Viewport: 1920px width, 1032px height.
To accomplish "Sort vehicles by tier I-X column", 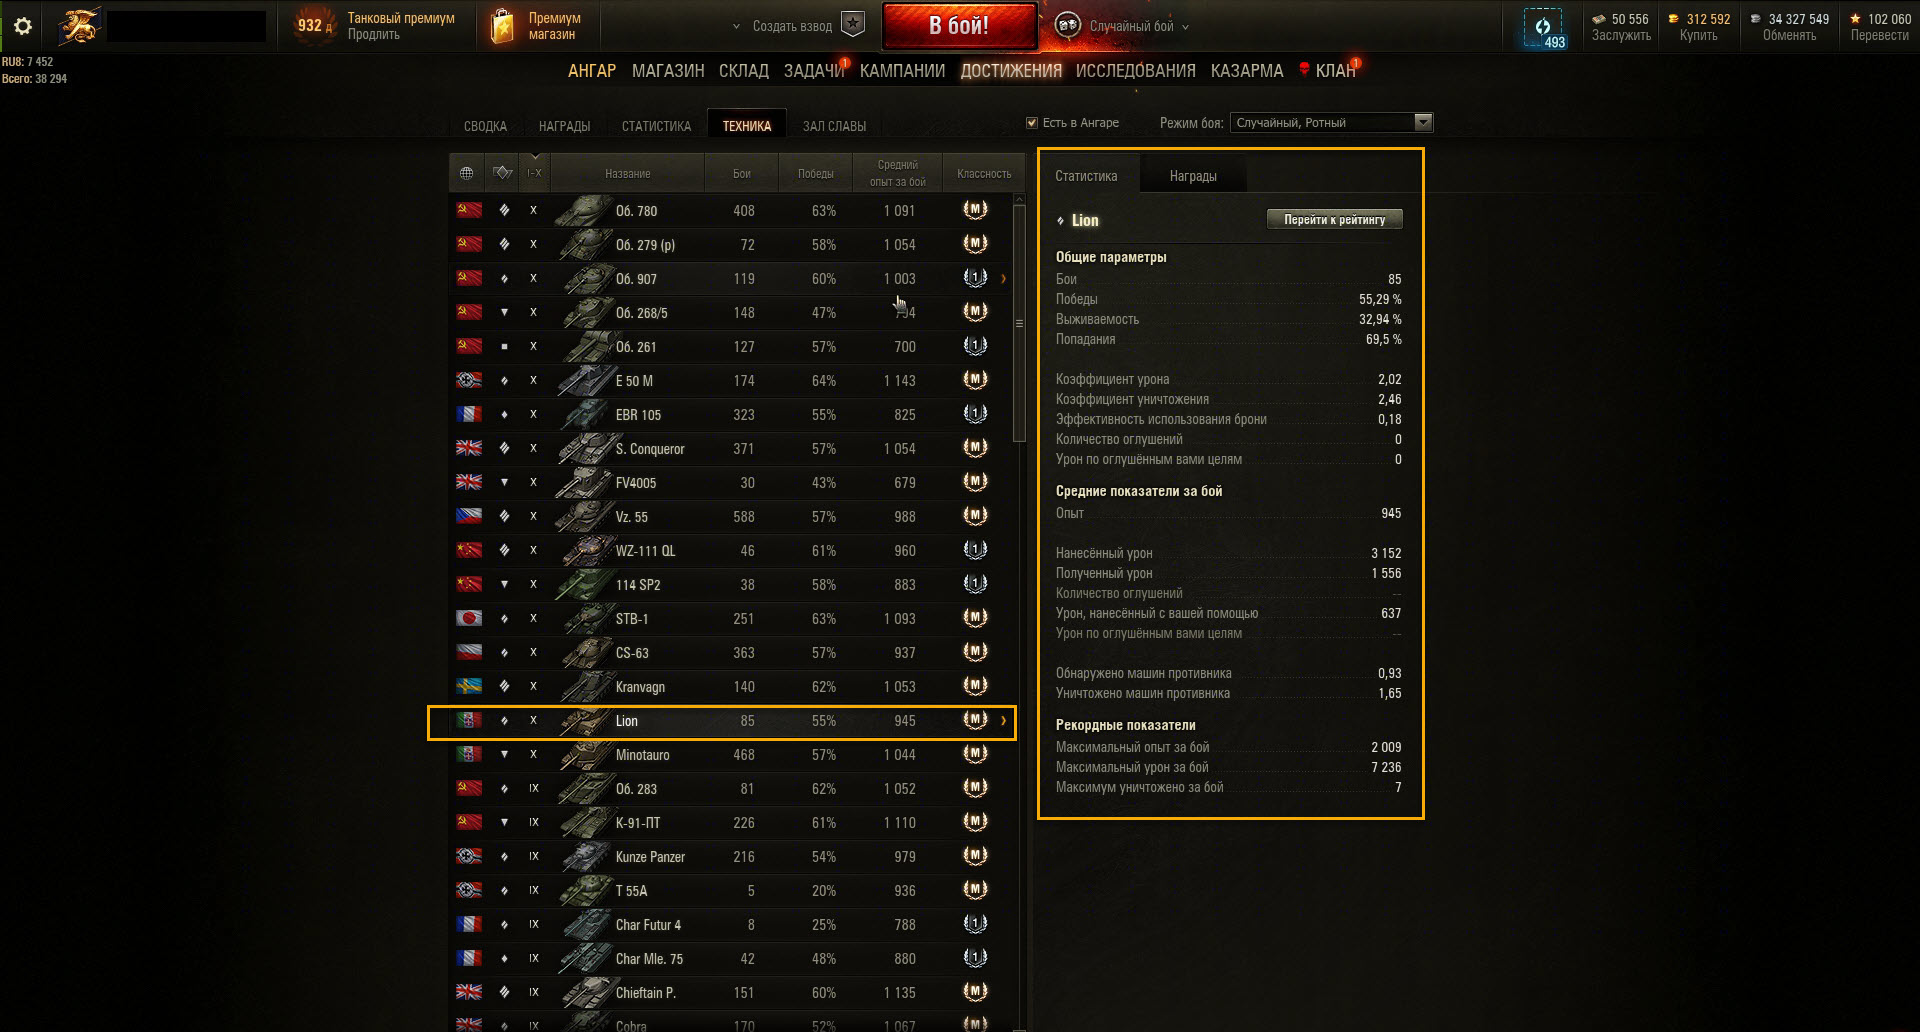I will point(535,173).
